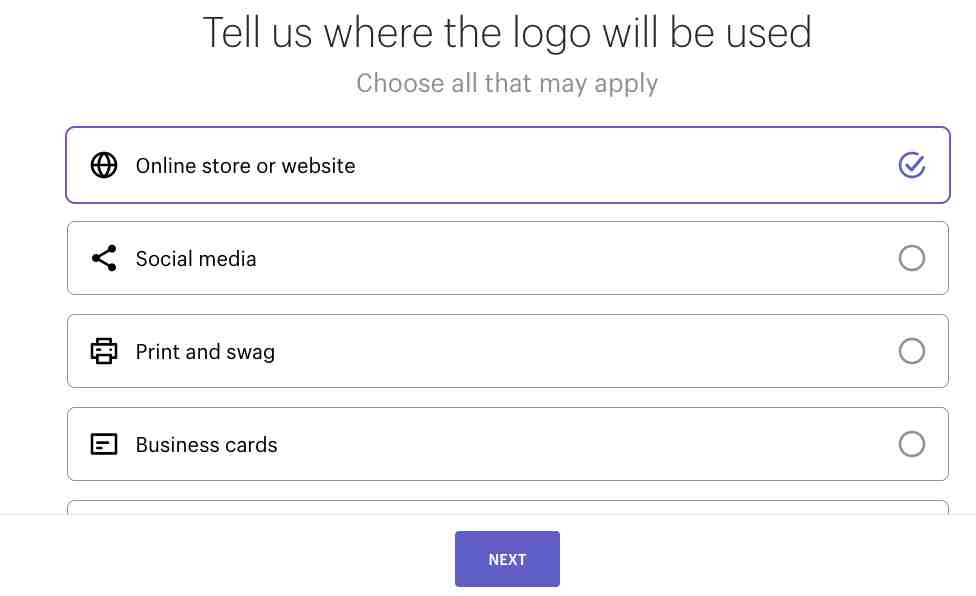Select the "Social media" label text
The height and width of the screenshot is (596, 976).
196,258
